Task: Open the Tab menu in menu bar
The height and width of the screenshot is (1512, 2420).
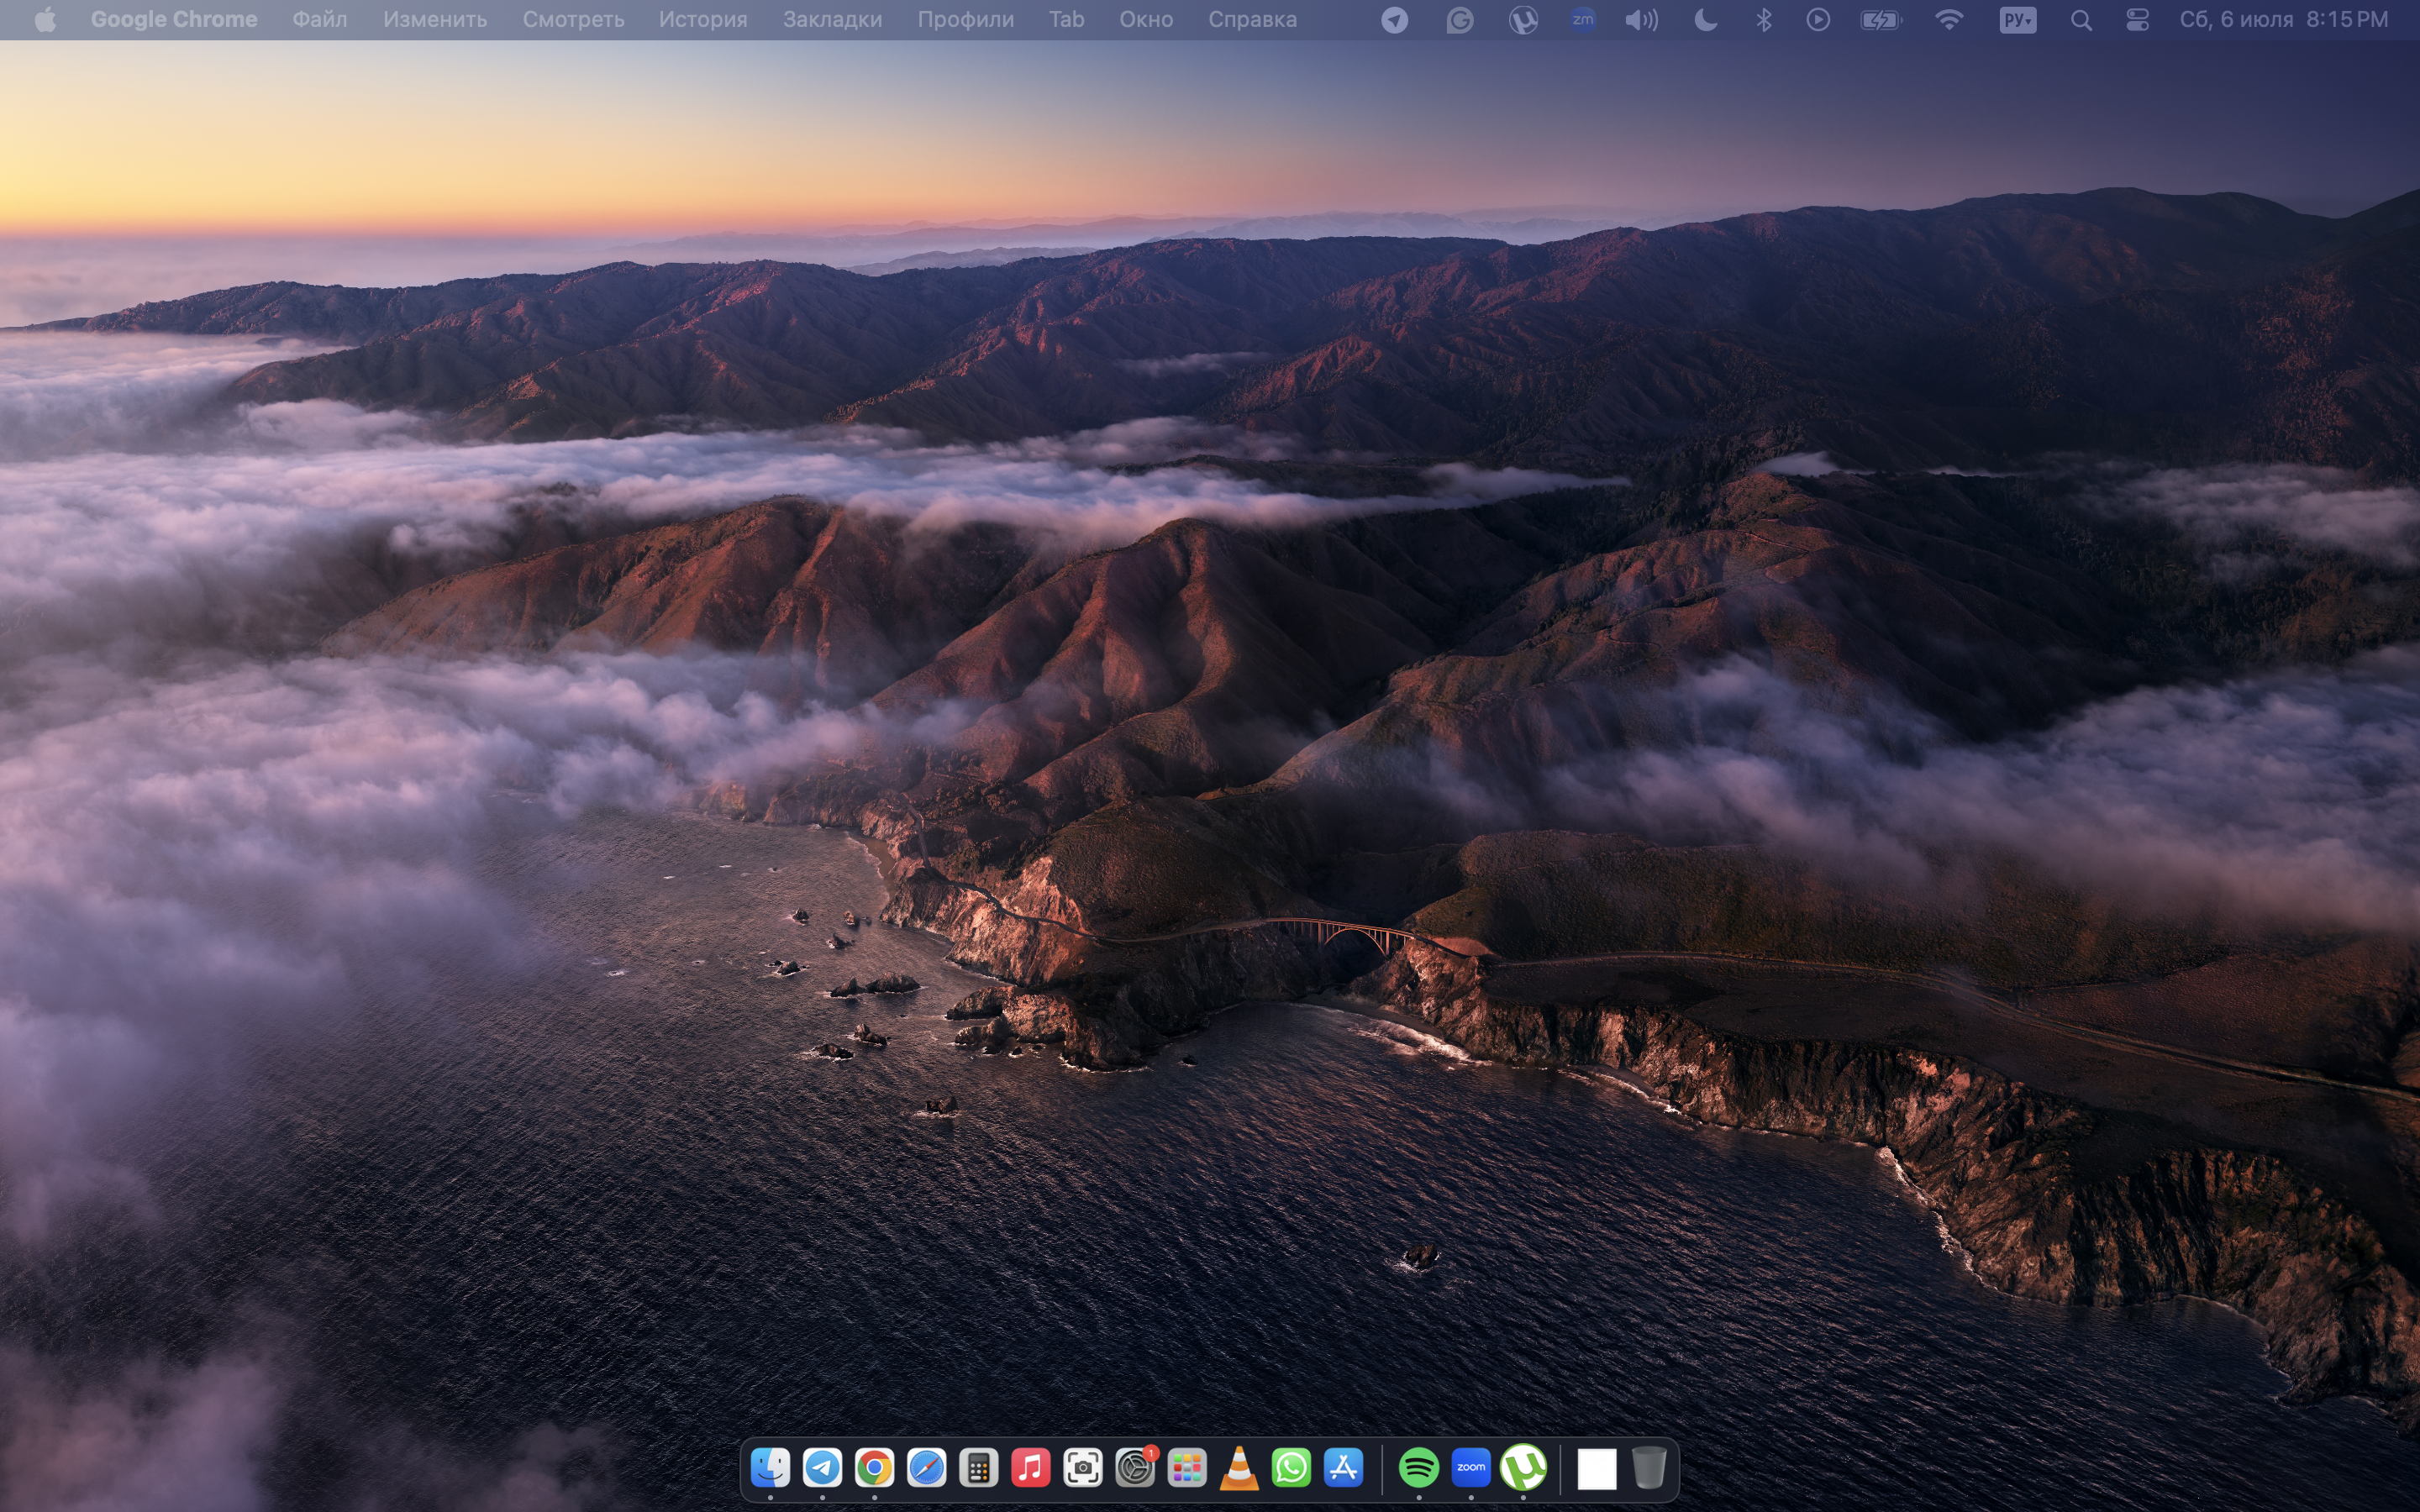Action: 1066,19
